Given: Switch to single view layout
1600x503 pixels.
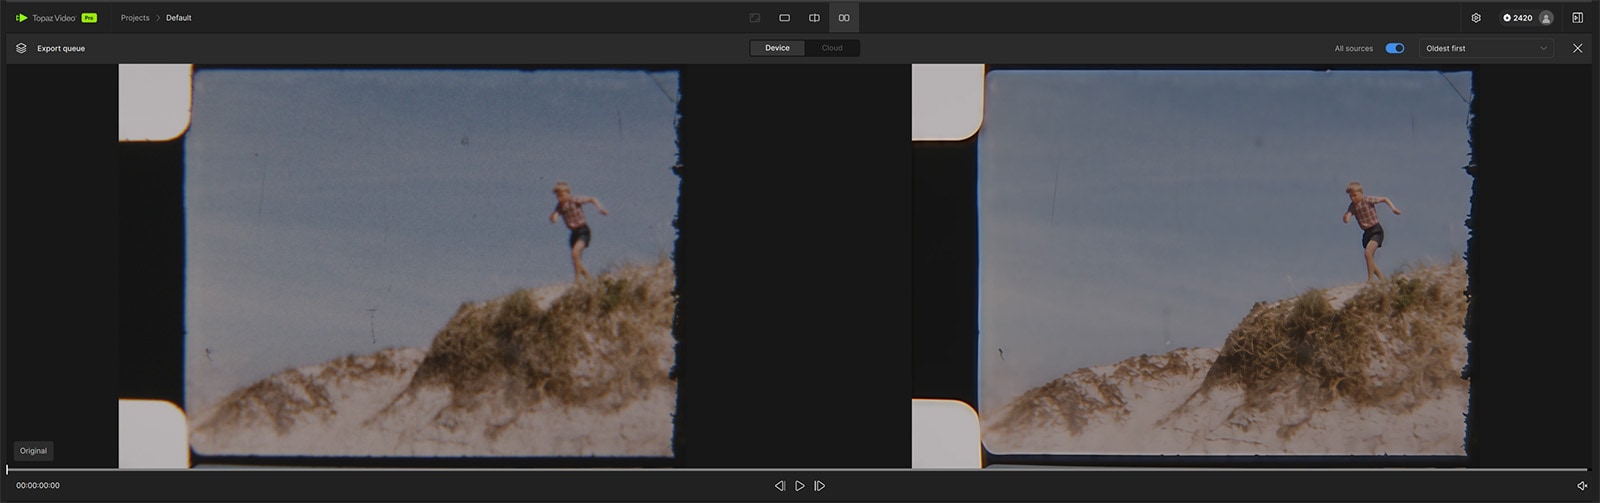Looking at the screenshot, I should tap(784, 18).
